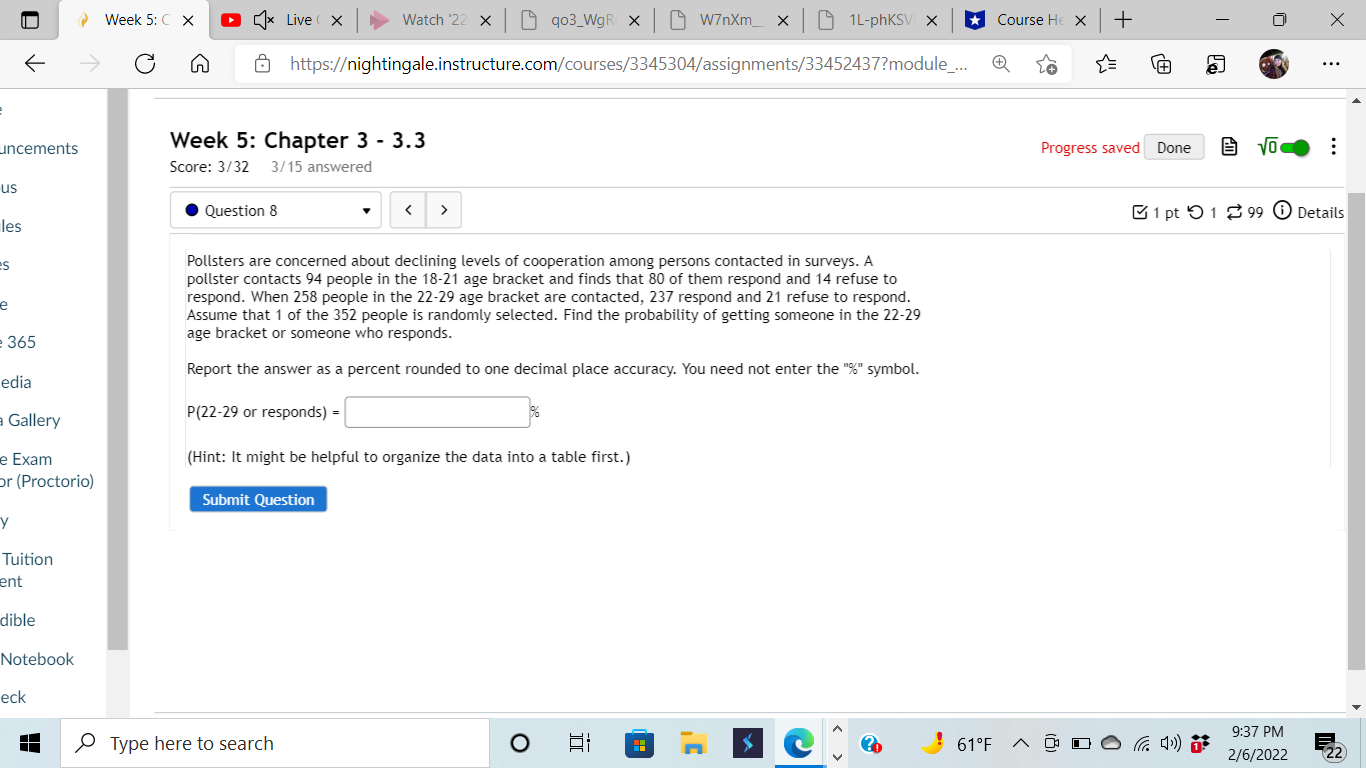The width and height of the screenshot is (1366, 768).
Task: Click the Done button
Action: [x=1174, y=147]
